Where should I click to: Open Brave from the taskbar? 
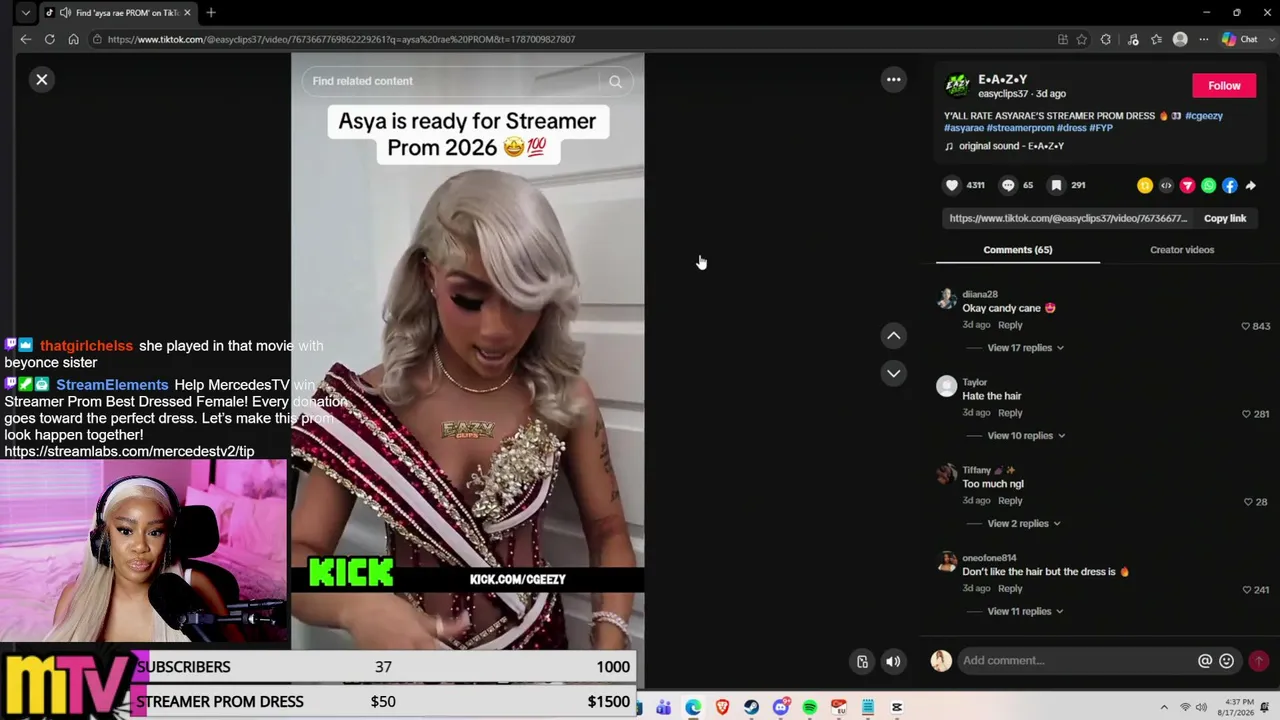coord(722,708)
